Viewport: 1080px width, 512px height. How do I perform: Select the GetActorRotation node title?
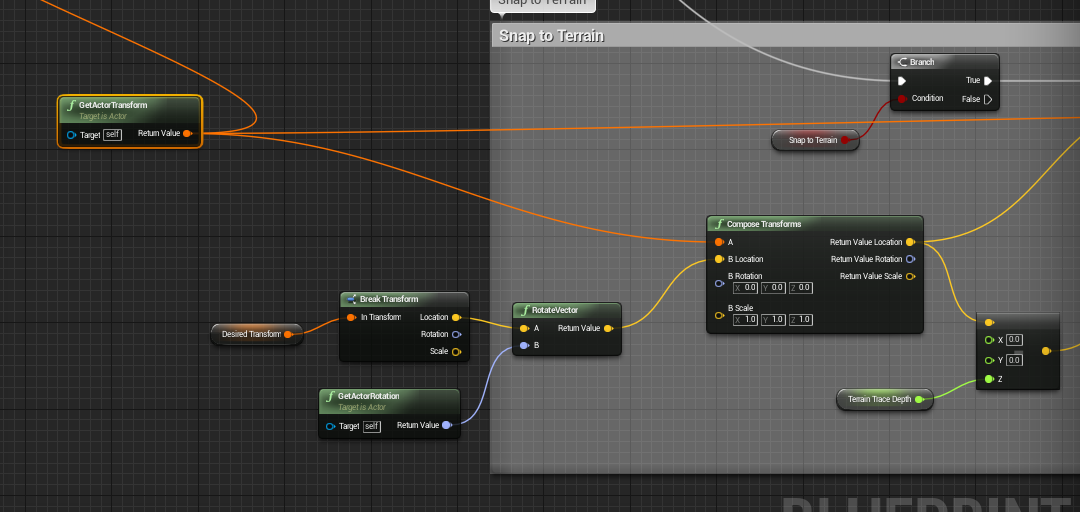coord(368,396)
